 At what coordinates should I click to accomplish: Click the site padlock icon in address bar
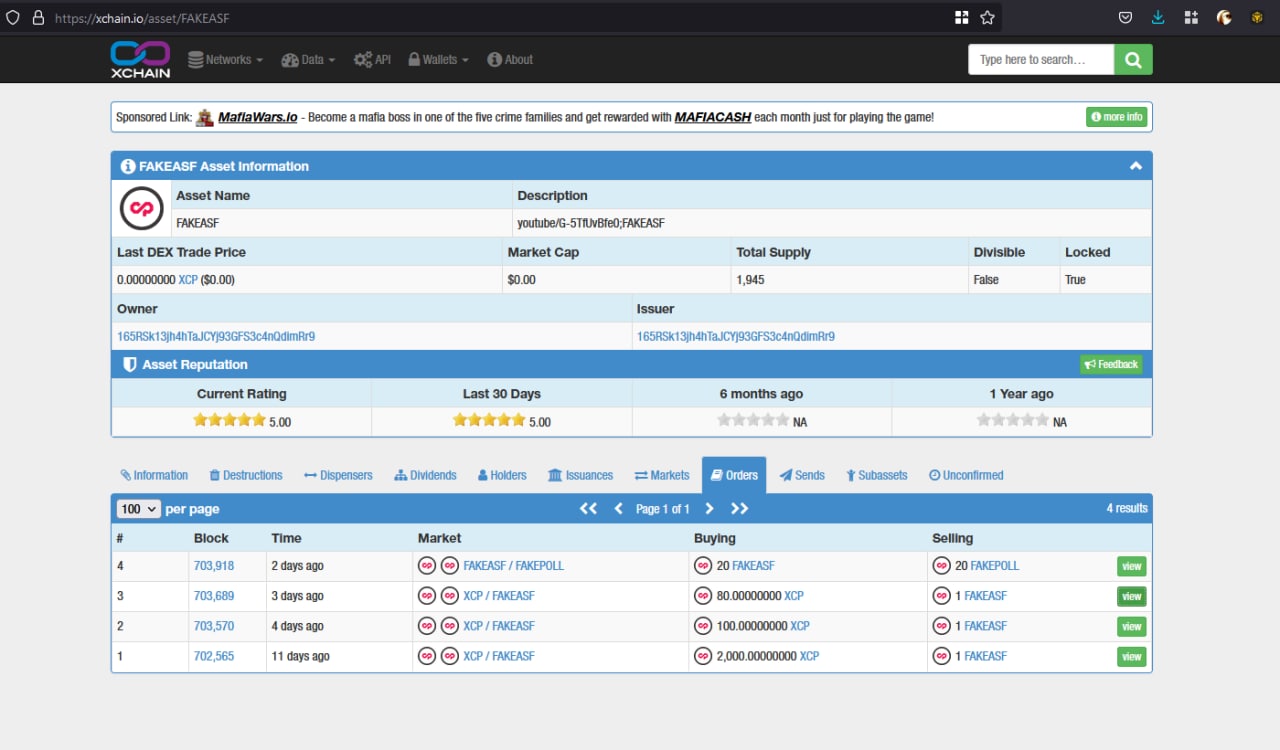click(38, 17)
